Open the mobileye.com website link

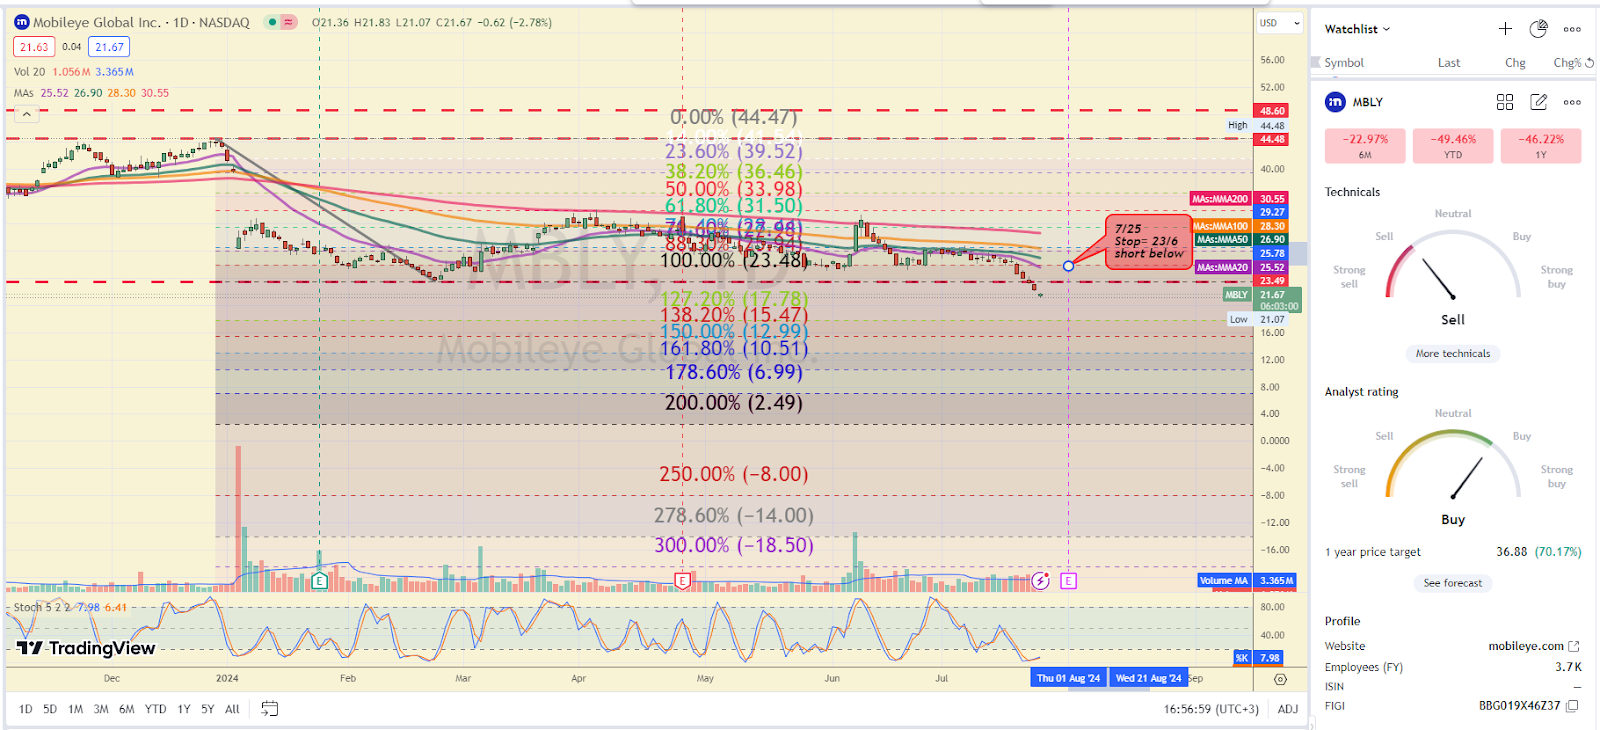click(x=1525, y=646)
